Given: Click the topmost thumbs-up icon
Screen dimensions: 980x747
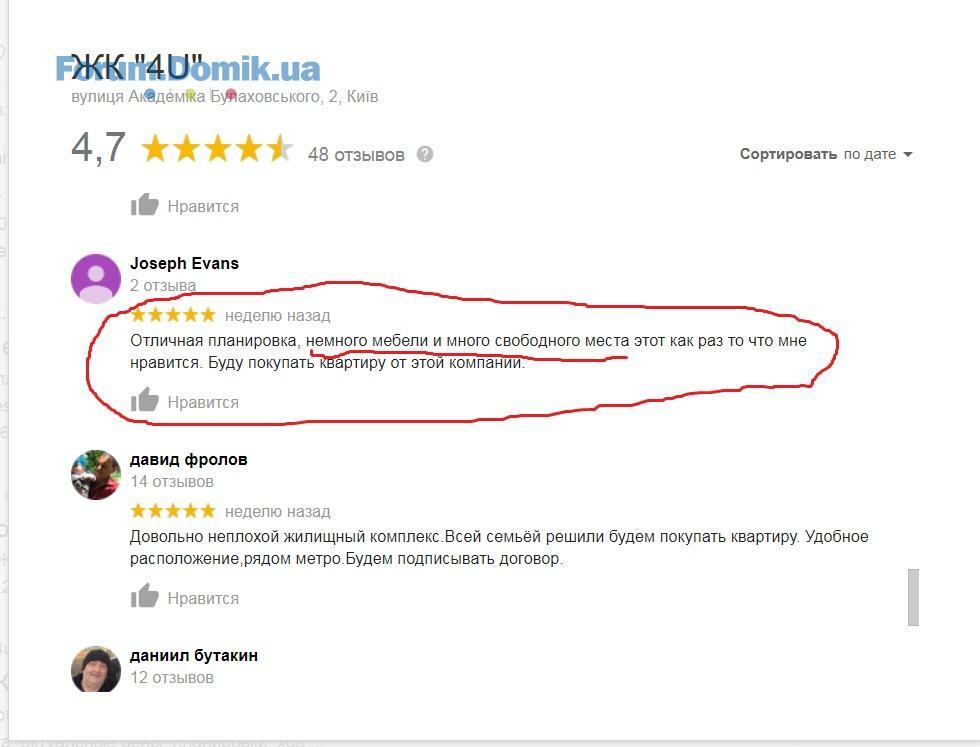Looking at the screenshot, I should pos(144,204).
